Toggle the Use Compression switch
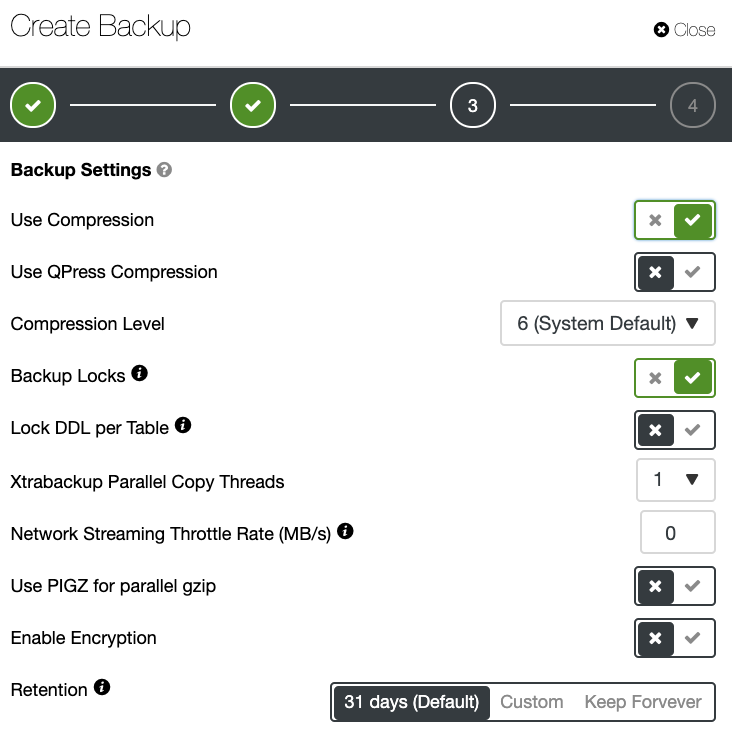Viewport: 732px width, 752px height. pos(674,220)
